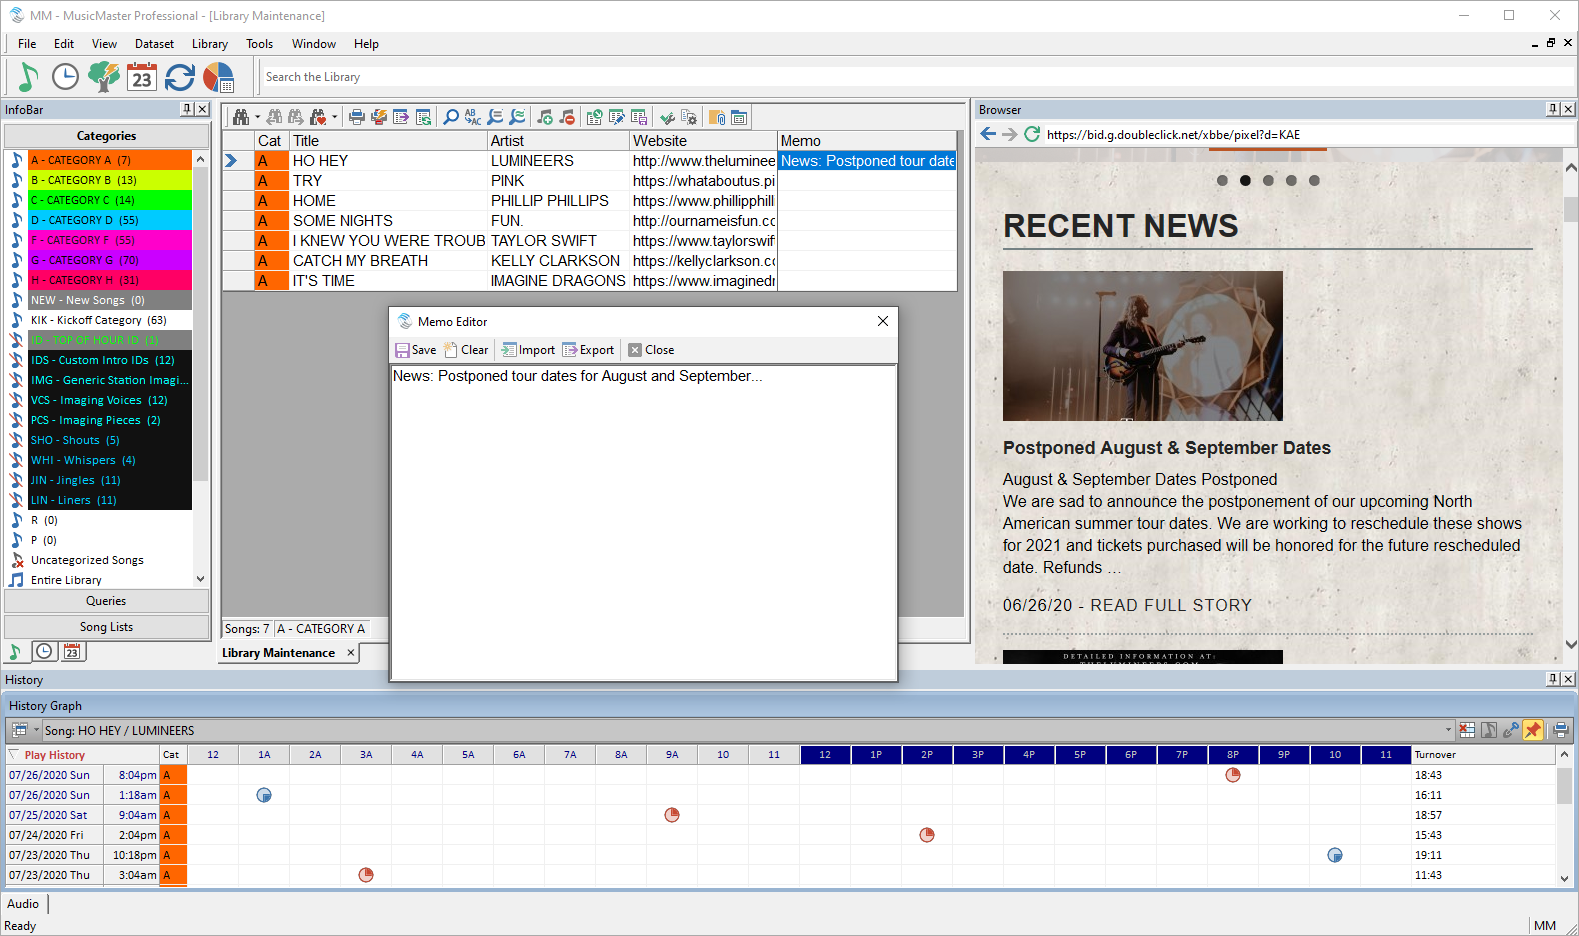Open the Dataset menu
The height and width of the screenshot is (936, 1579).
tap(154, 44)
